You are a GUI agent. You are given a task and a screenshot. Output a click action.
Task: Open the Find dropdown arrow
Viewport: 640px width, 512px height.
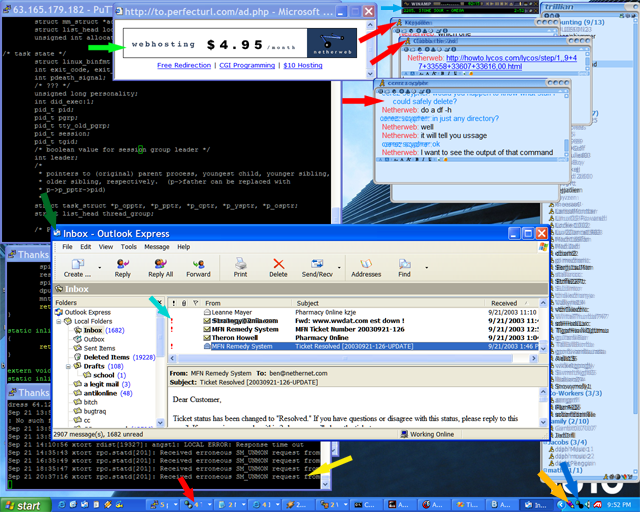pyautogui.click(x=427, y=268)
